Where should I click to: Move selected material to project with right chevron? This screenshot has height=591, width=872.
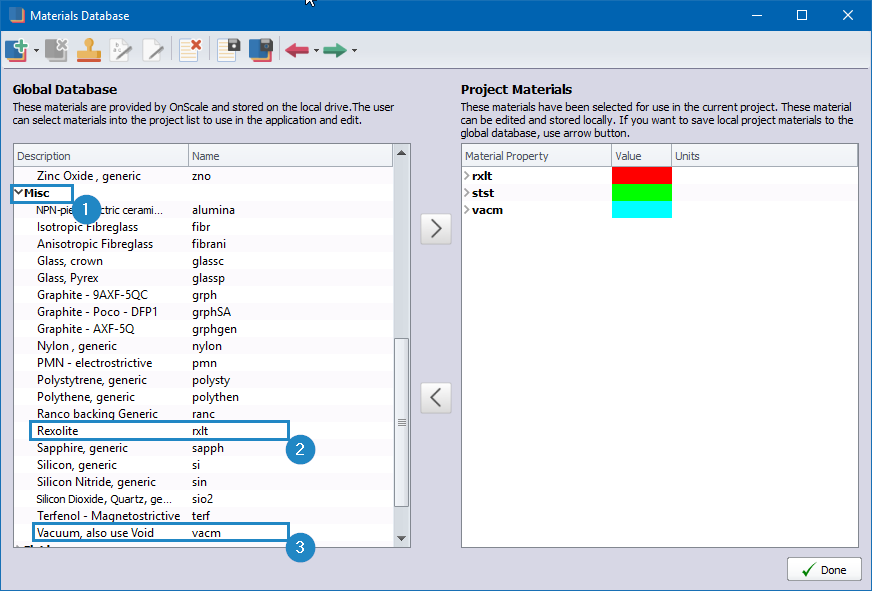(x=436, y=229)
